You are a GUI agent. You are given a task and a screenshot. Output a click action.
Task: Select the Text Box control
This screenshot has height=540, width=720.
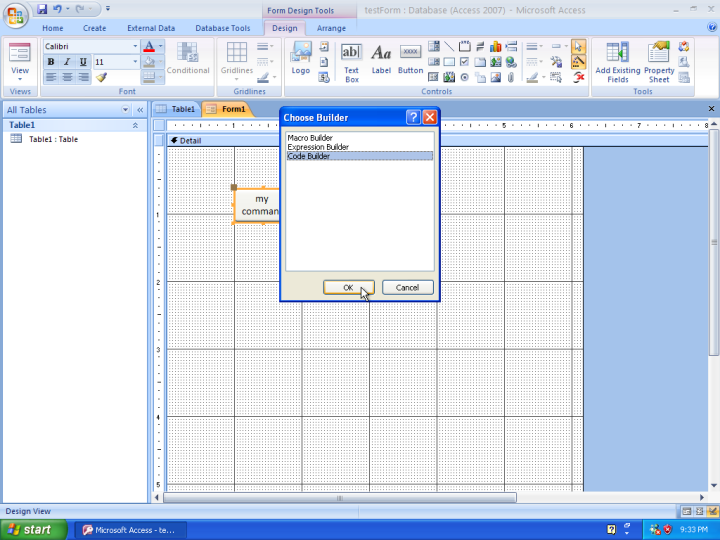coord(351,63)
